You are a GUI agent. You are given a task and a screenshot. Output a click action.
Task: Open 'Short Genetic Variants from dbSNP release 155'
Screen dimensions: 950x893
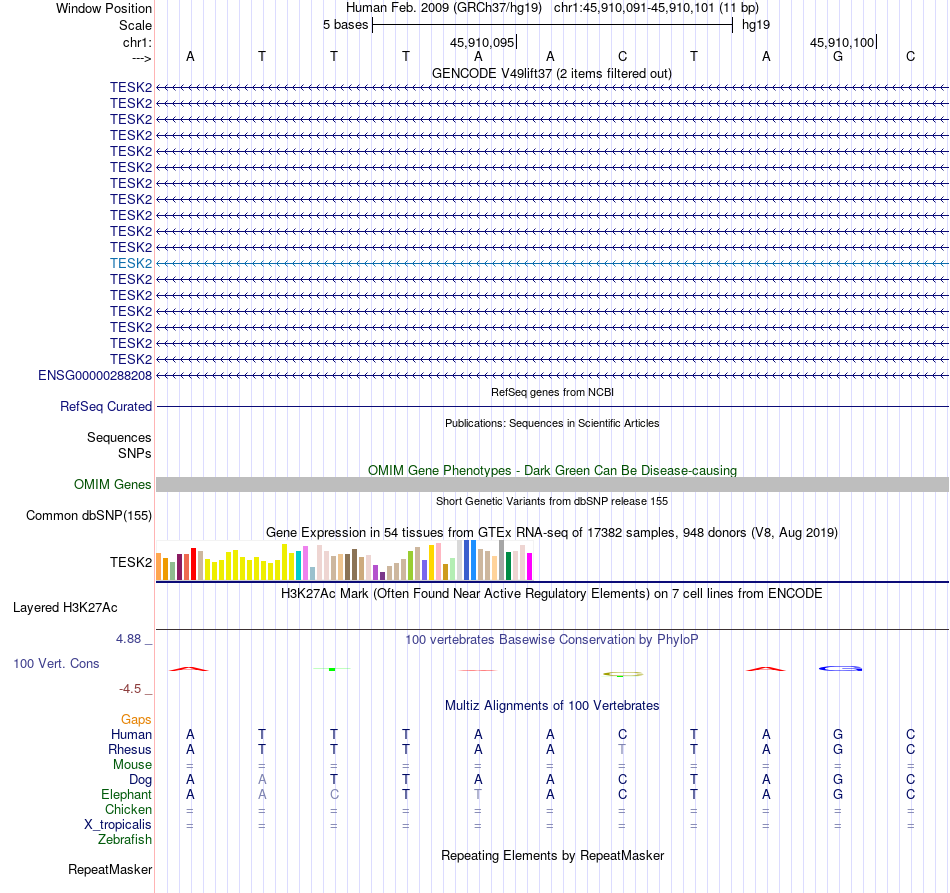[552, 501]
